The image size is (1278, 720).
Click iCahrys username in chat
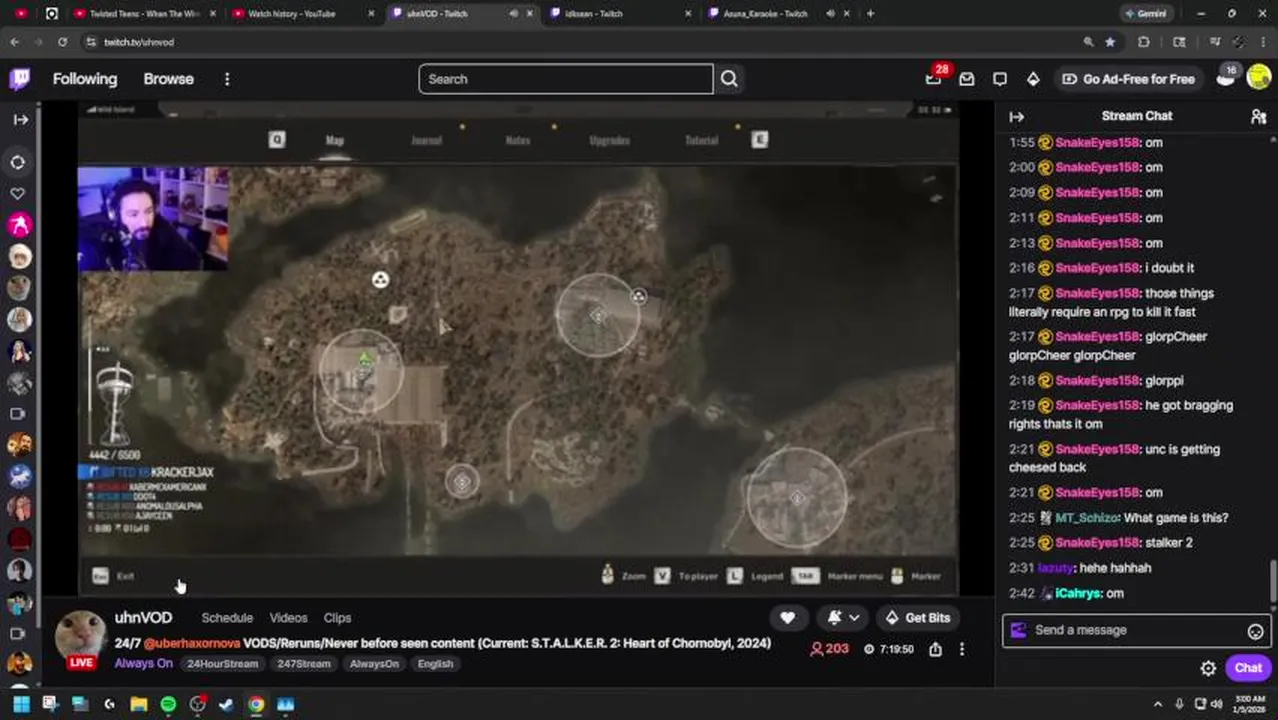(x=1078, y=593)
